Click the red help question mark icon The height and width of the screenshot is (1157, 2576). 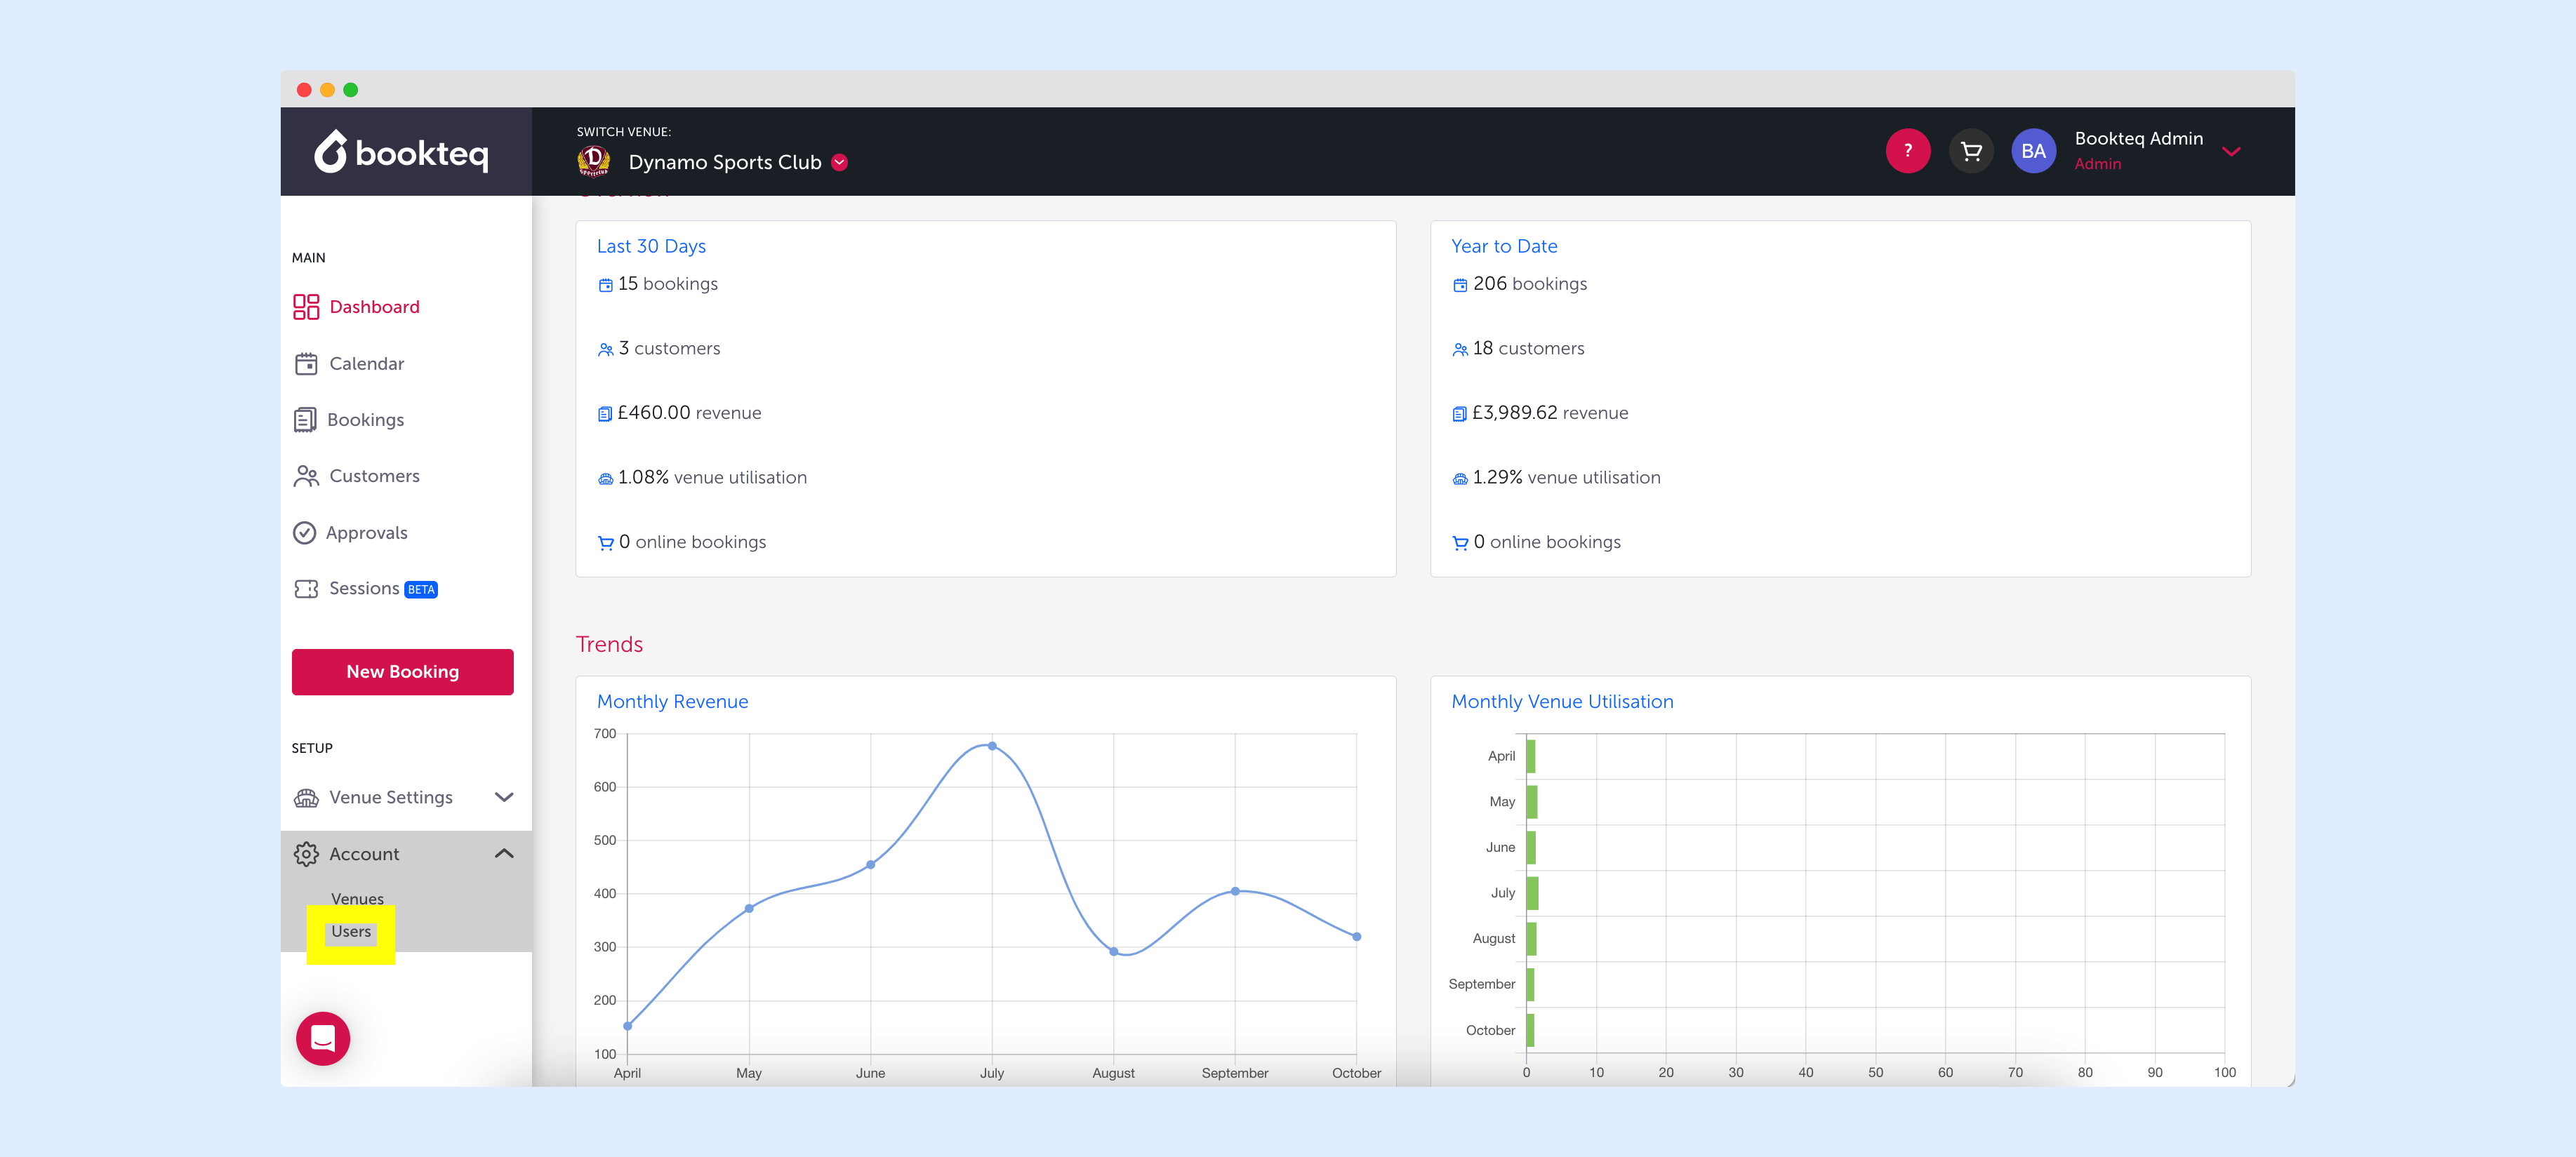1907,151
